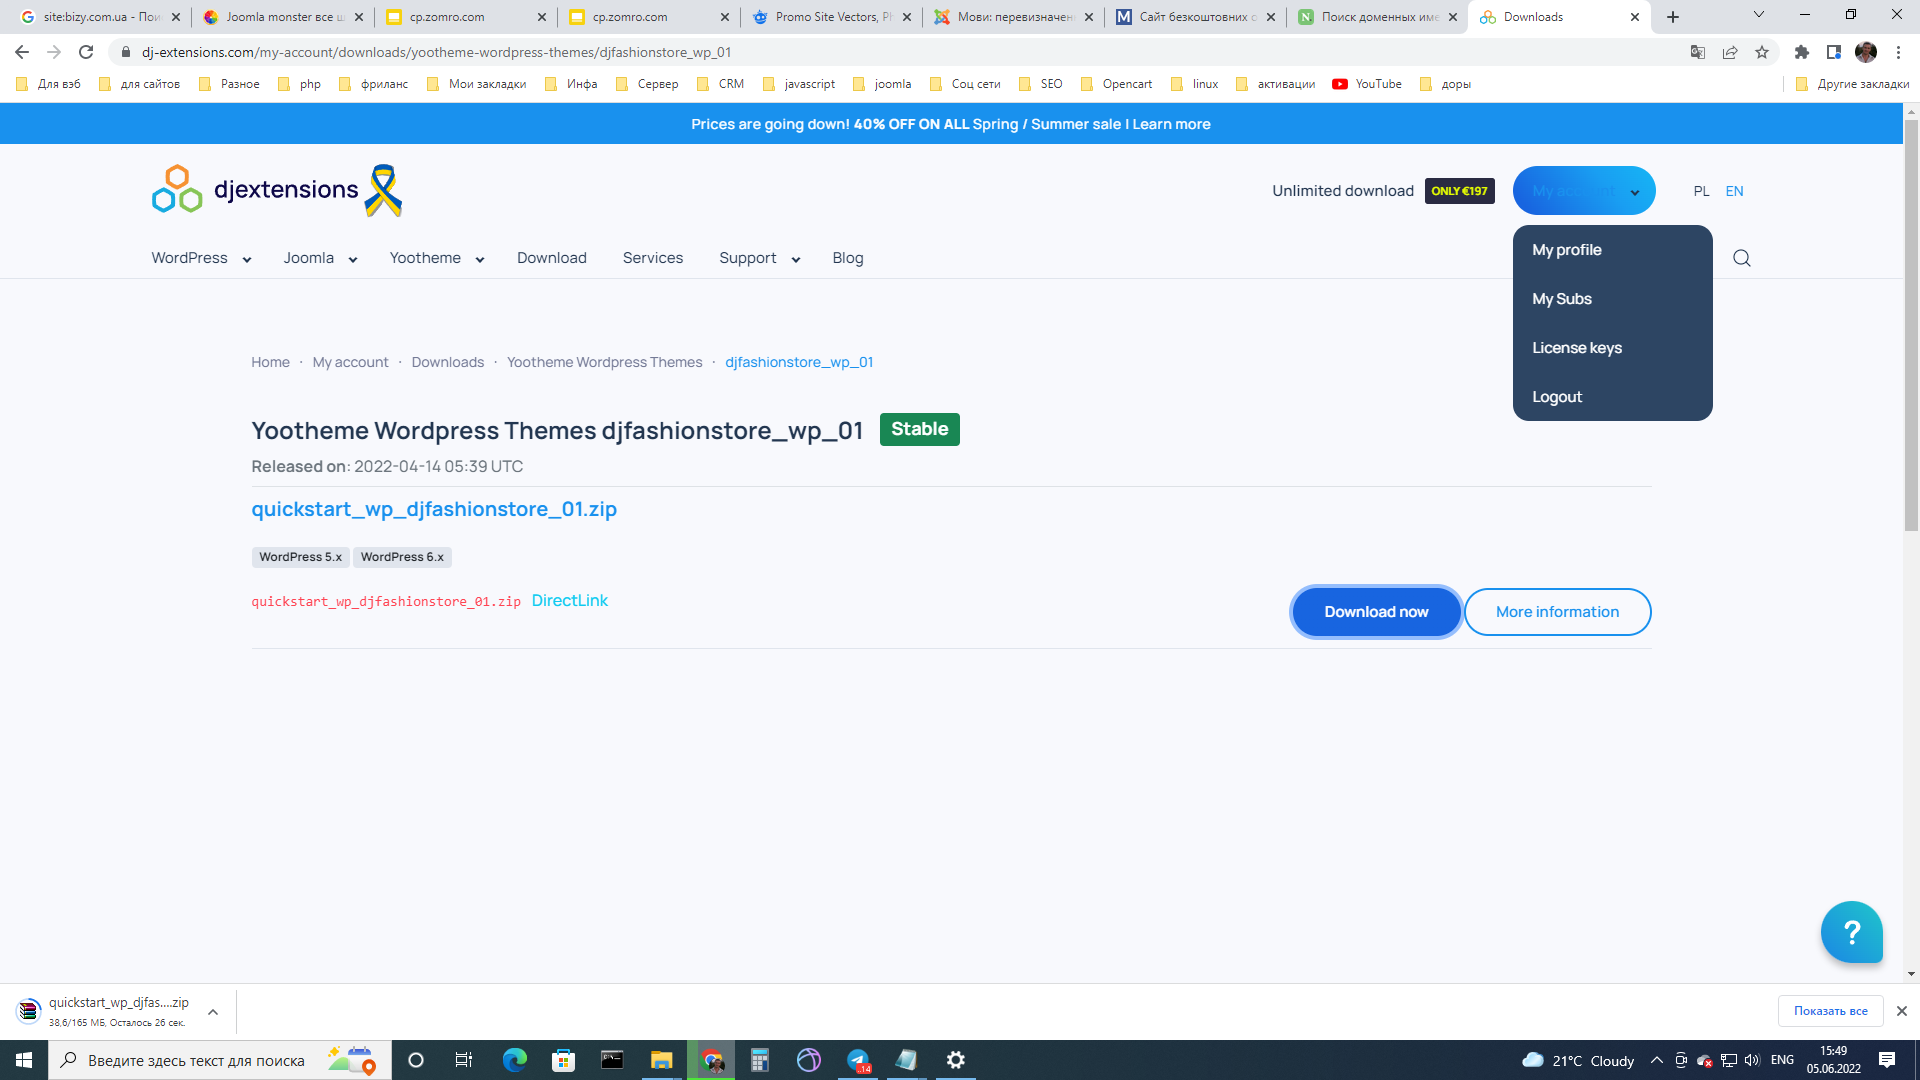This screenshot has width=1920, height=1080.
Task: Click the page vertical scrollbar
Action: click(1911, 327)
